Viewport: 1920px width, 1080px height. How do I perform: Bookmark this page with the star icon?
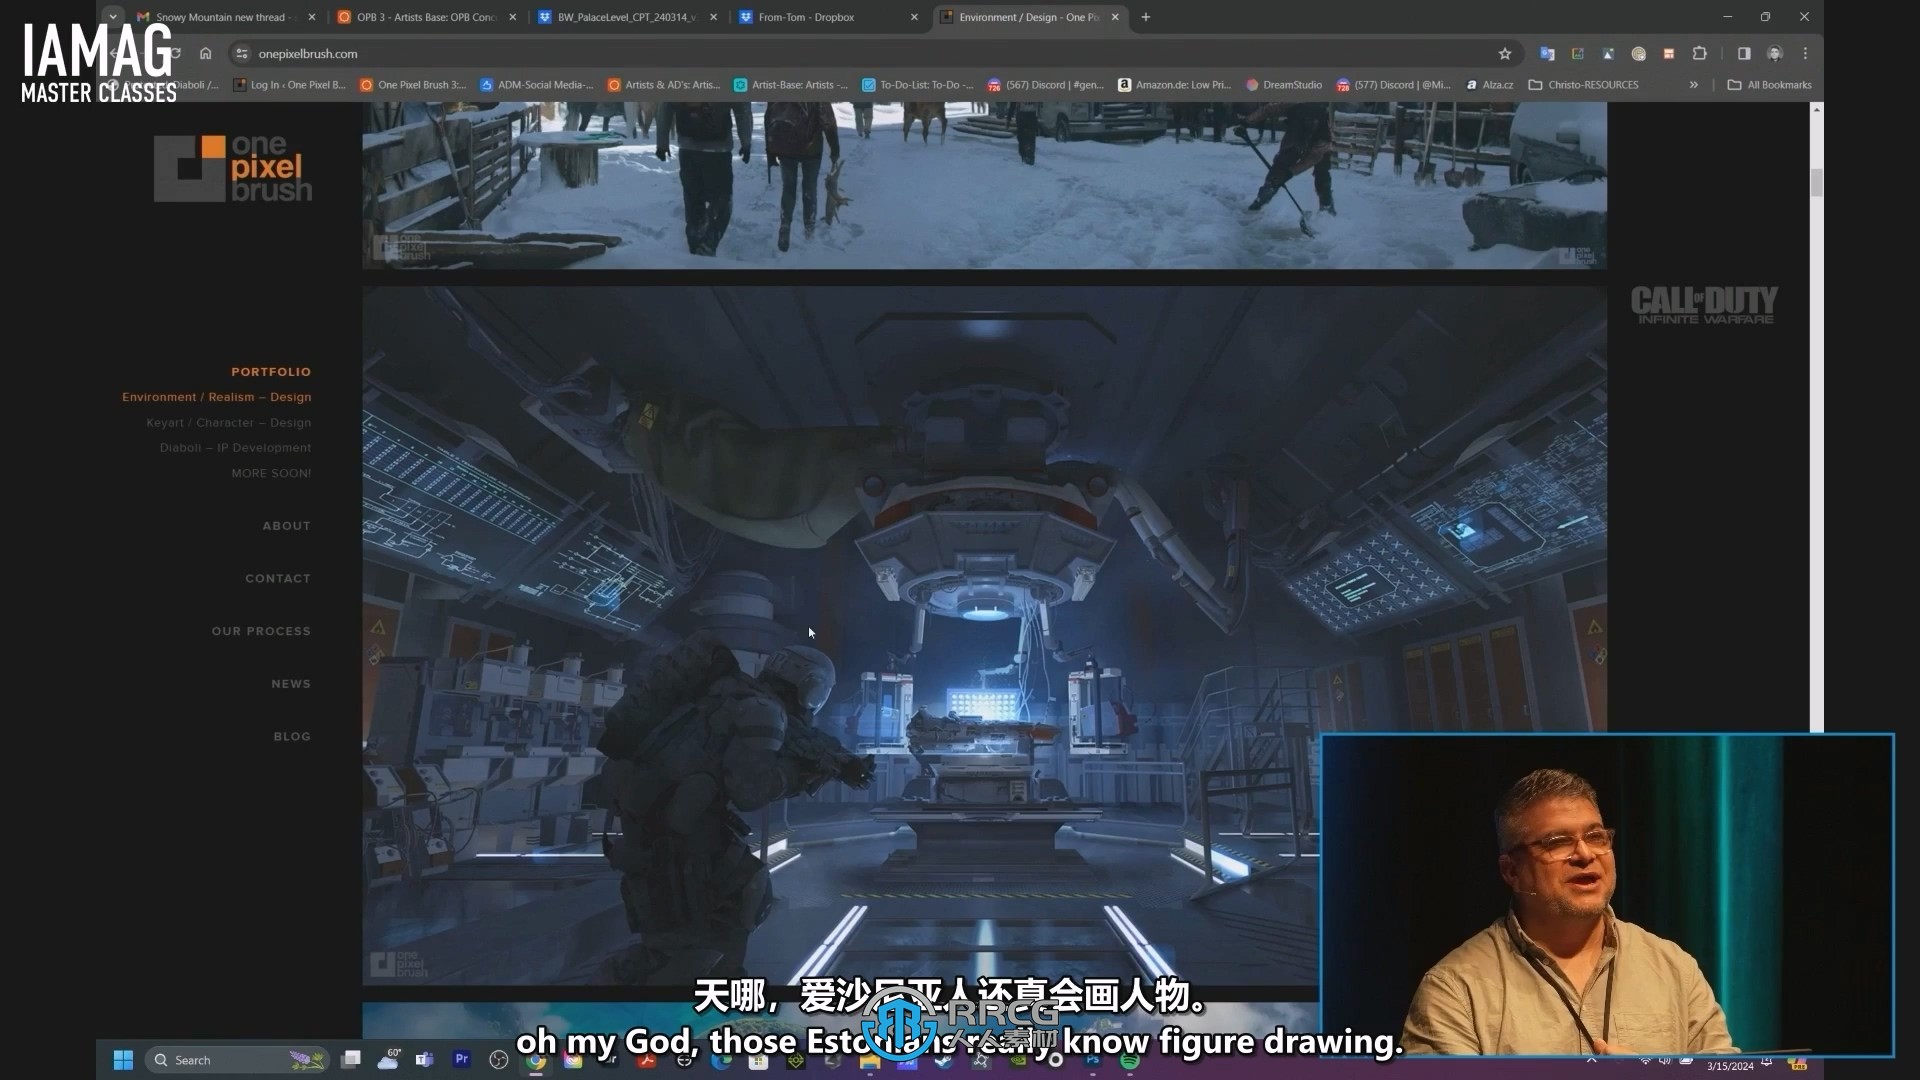1504,54
